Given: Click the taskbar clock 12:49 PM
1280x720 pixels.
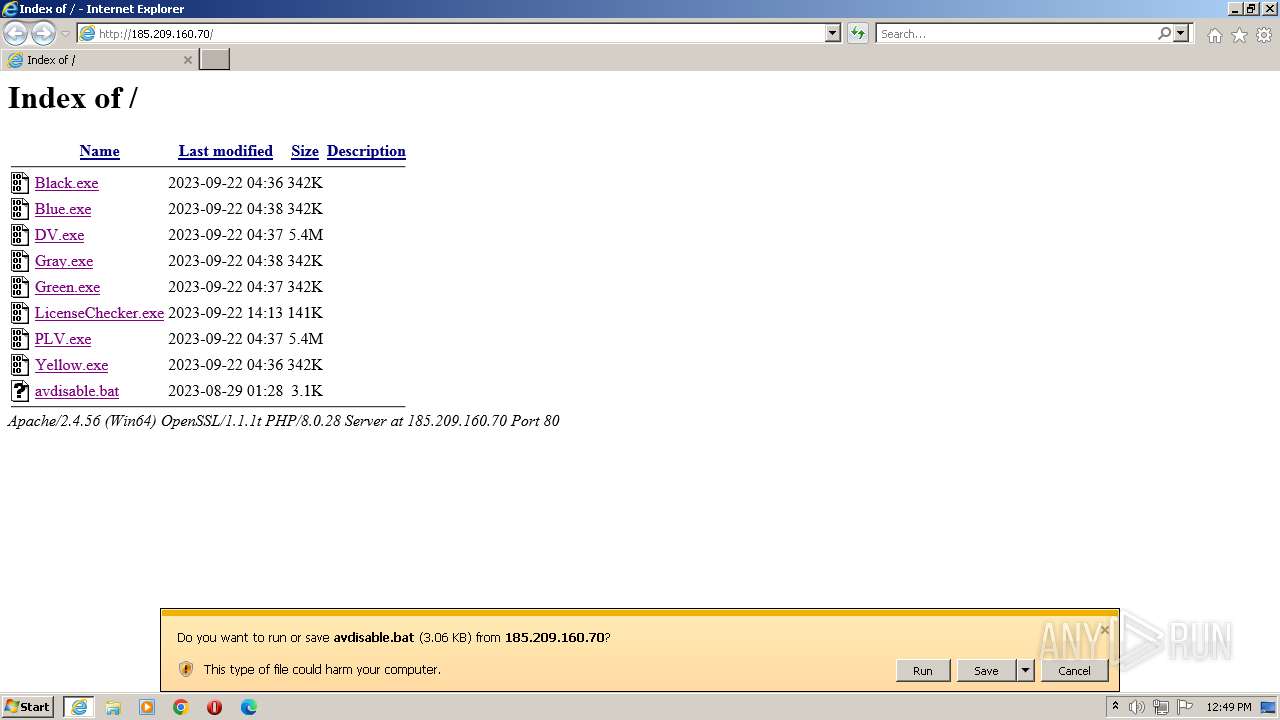Looking at the screenshot, I should pos(1229,707).
